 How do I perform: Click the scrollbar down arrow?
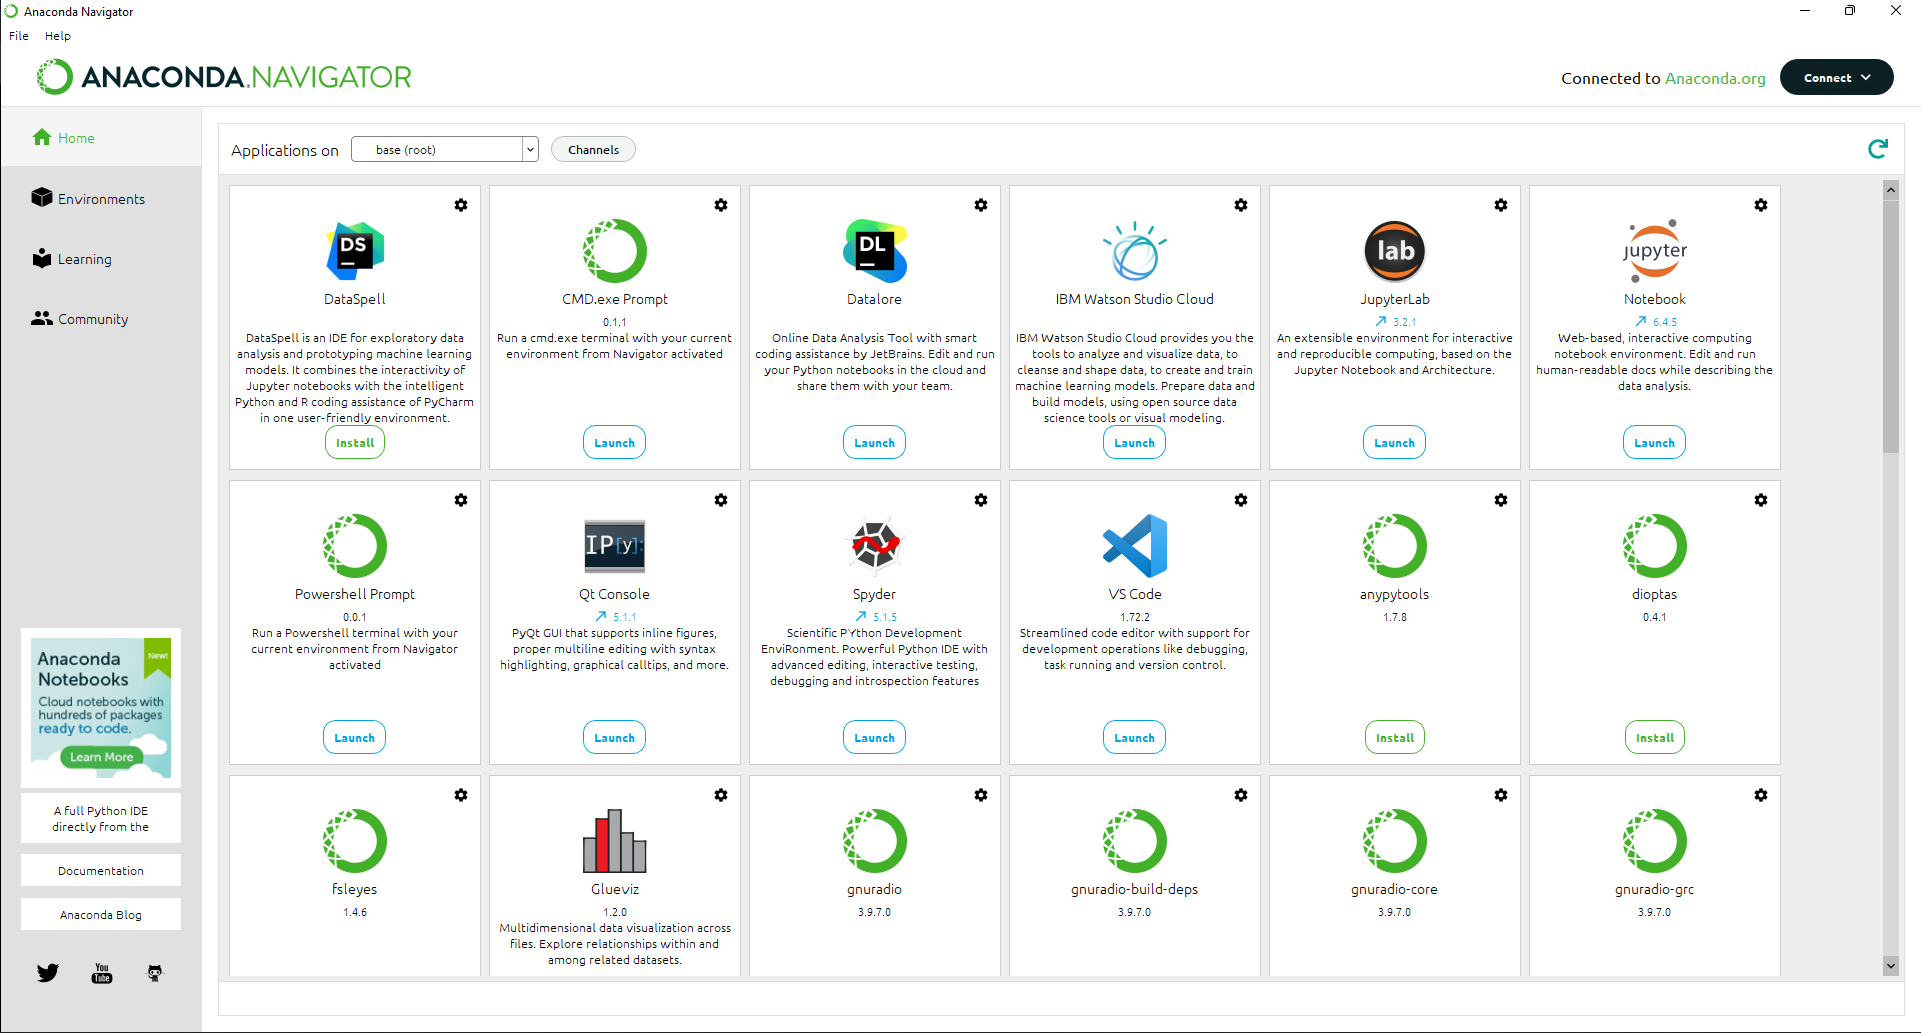click(x=1890, y=966)
